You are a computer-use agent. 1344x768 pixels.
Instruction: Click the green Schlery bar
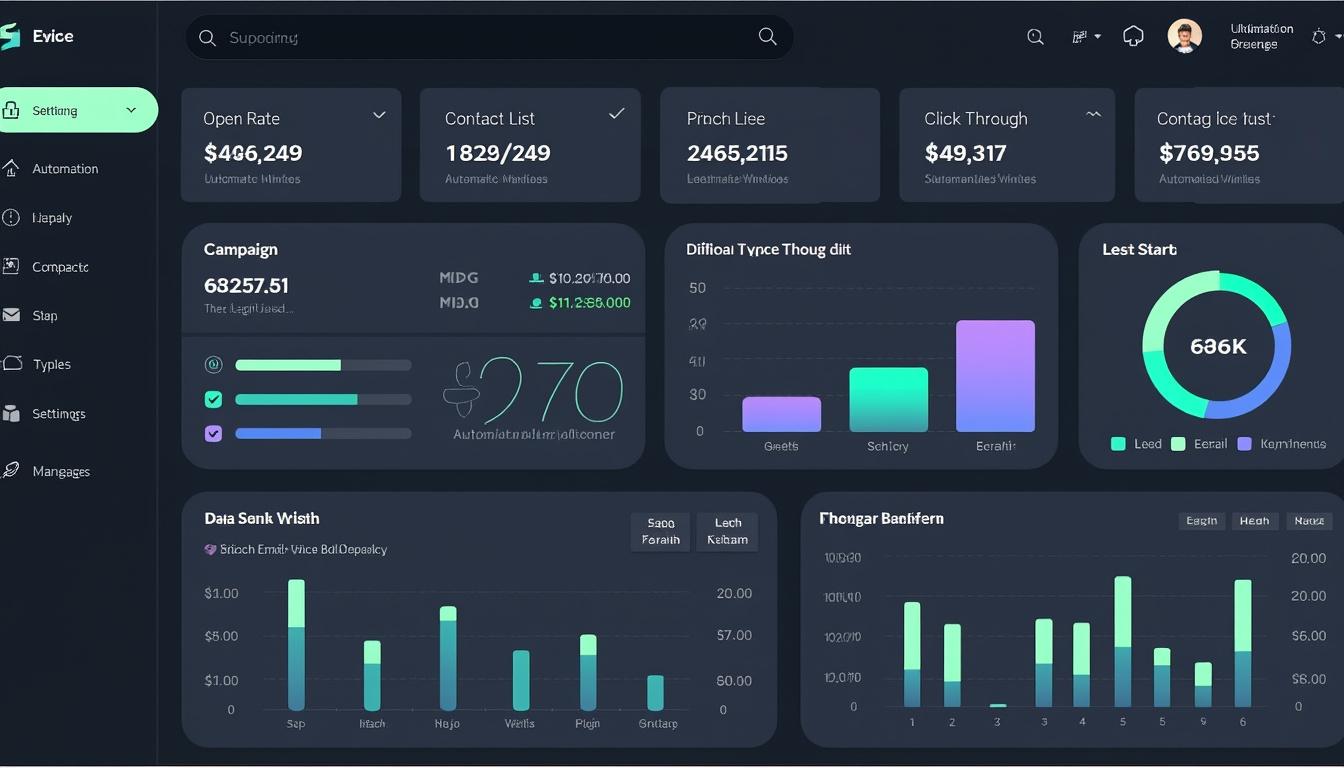pyautogui.click(x=888, y=400)
